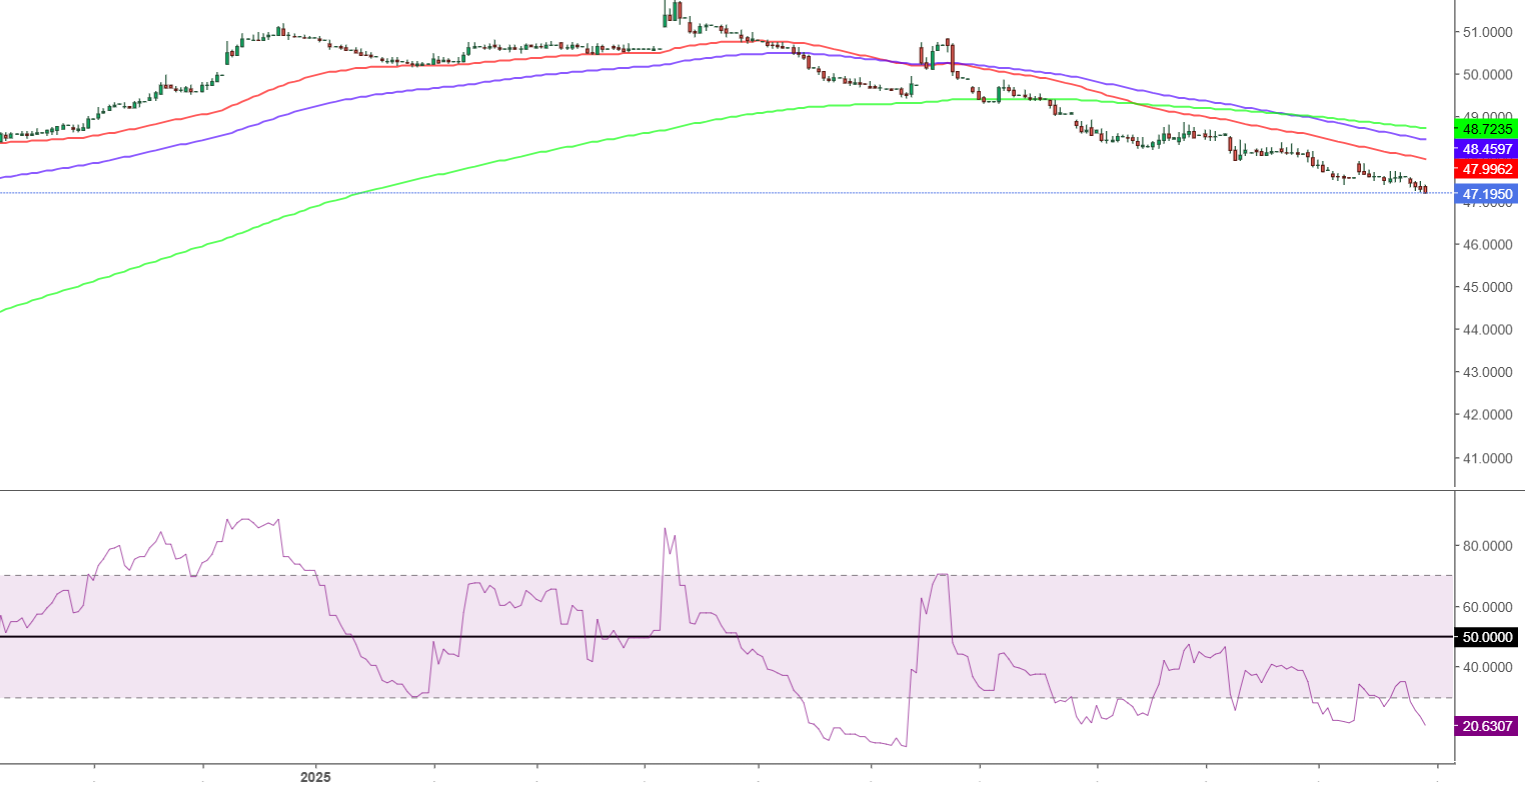Click the last candlestick at the right edge

pyautogui.click(x=1424, y=189)
